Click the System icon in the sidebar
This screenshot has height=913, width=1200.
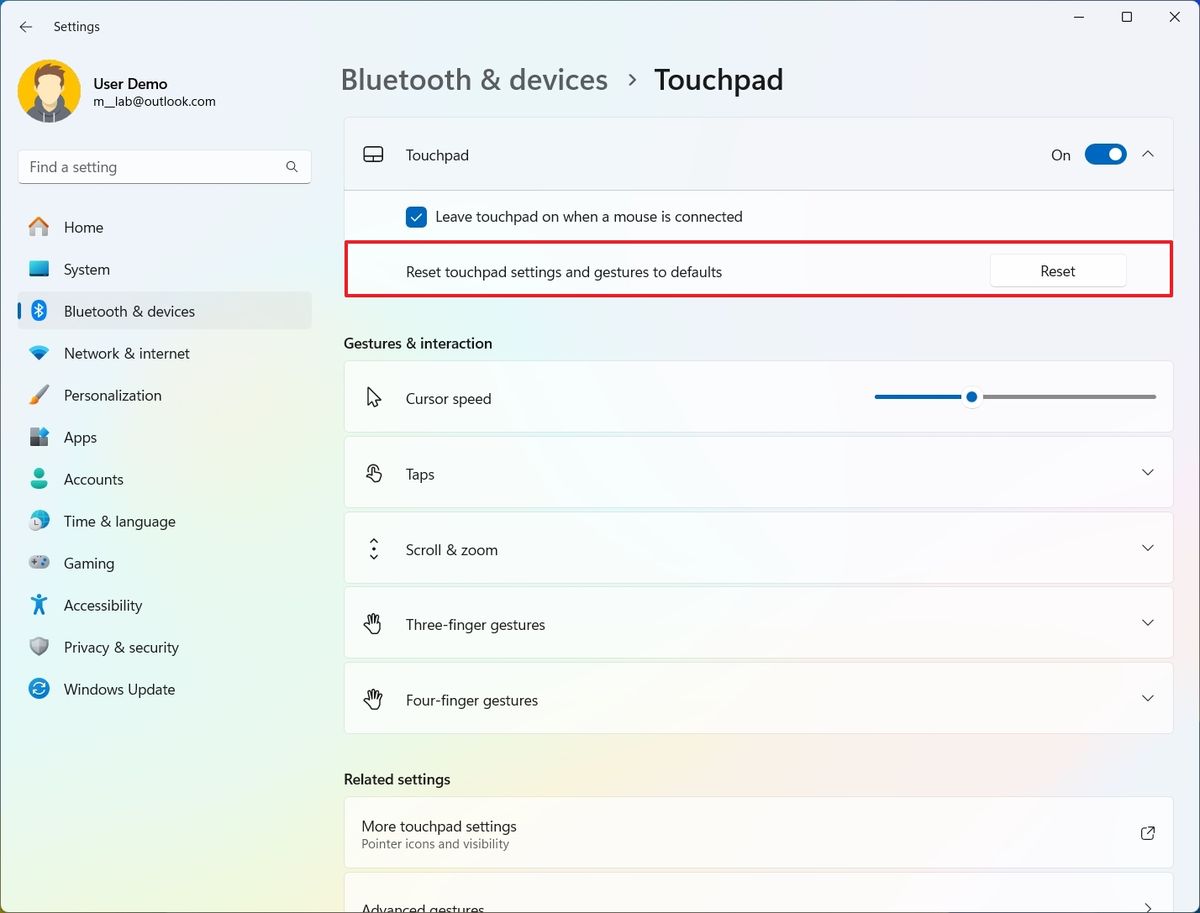click(38, 269)
